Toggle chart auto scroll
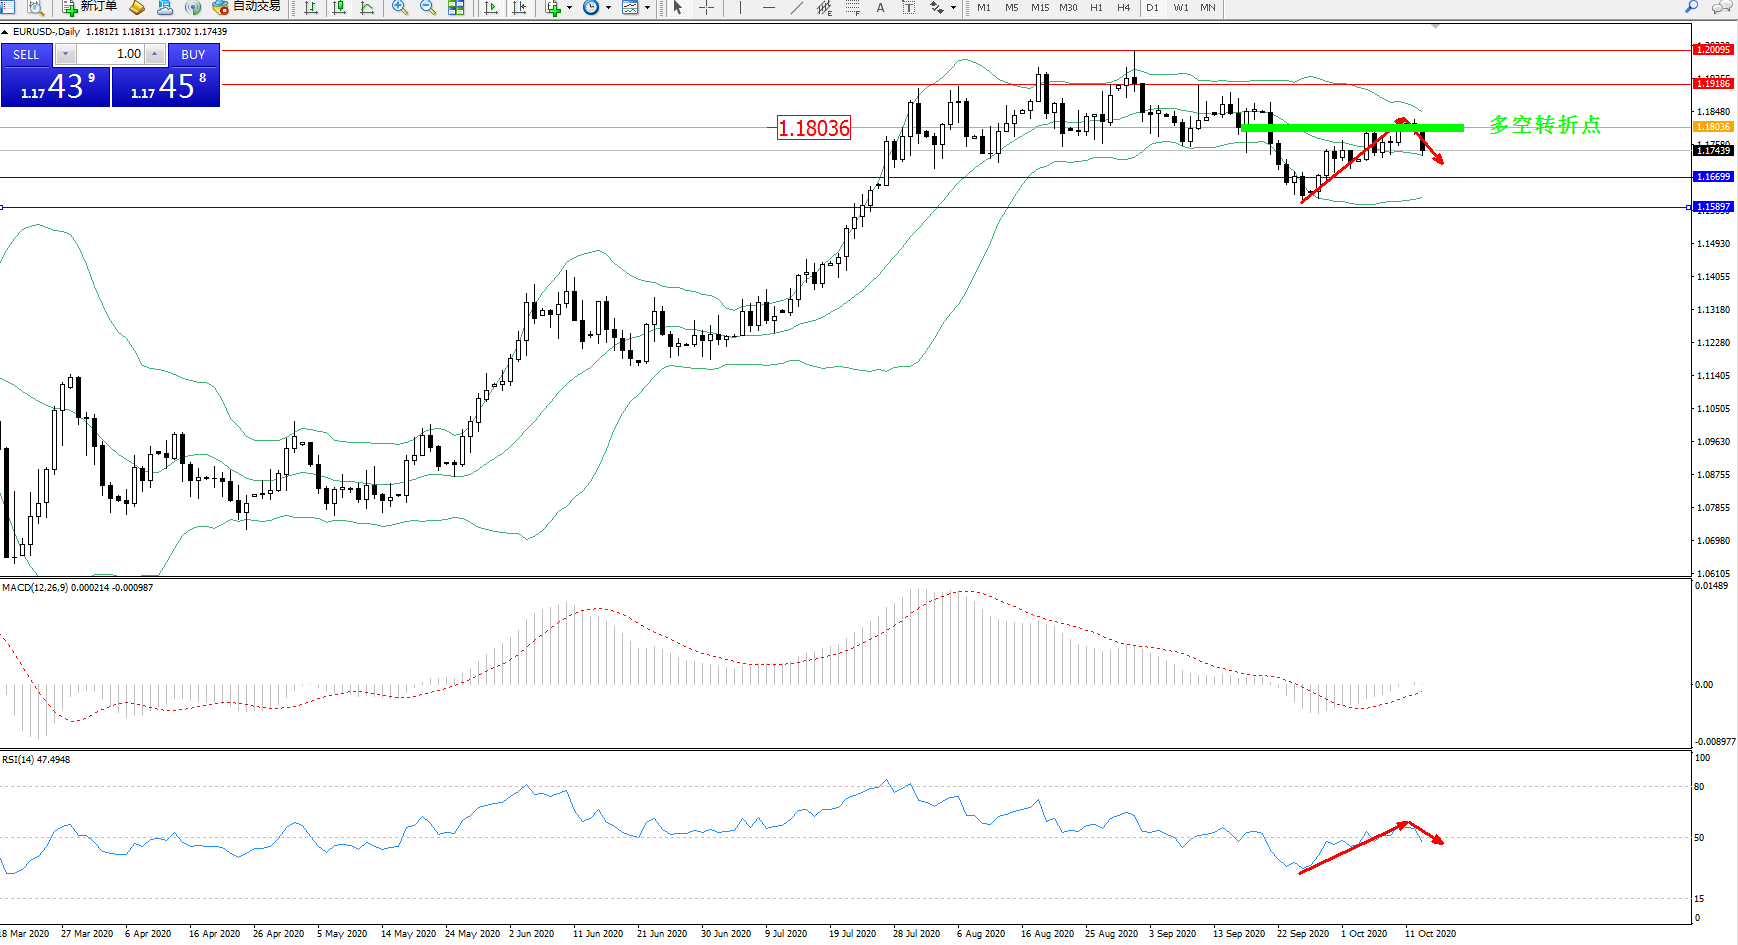1738x945 pixels. point(491,8)
